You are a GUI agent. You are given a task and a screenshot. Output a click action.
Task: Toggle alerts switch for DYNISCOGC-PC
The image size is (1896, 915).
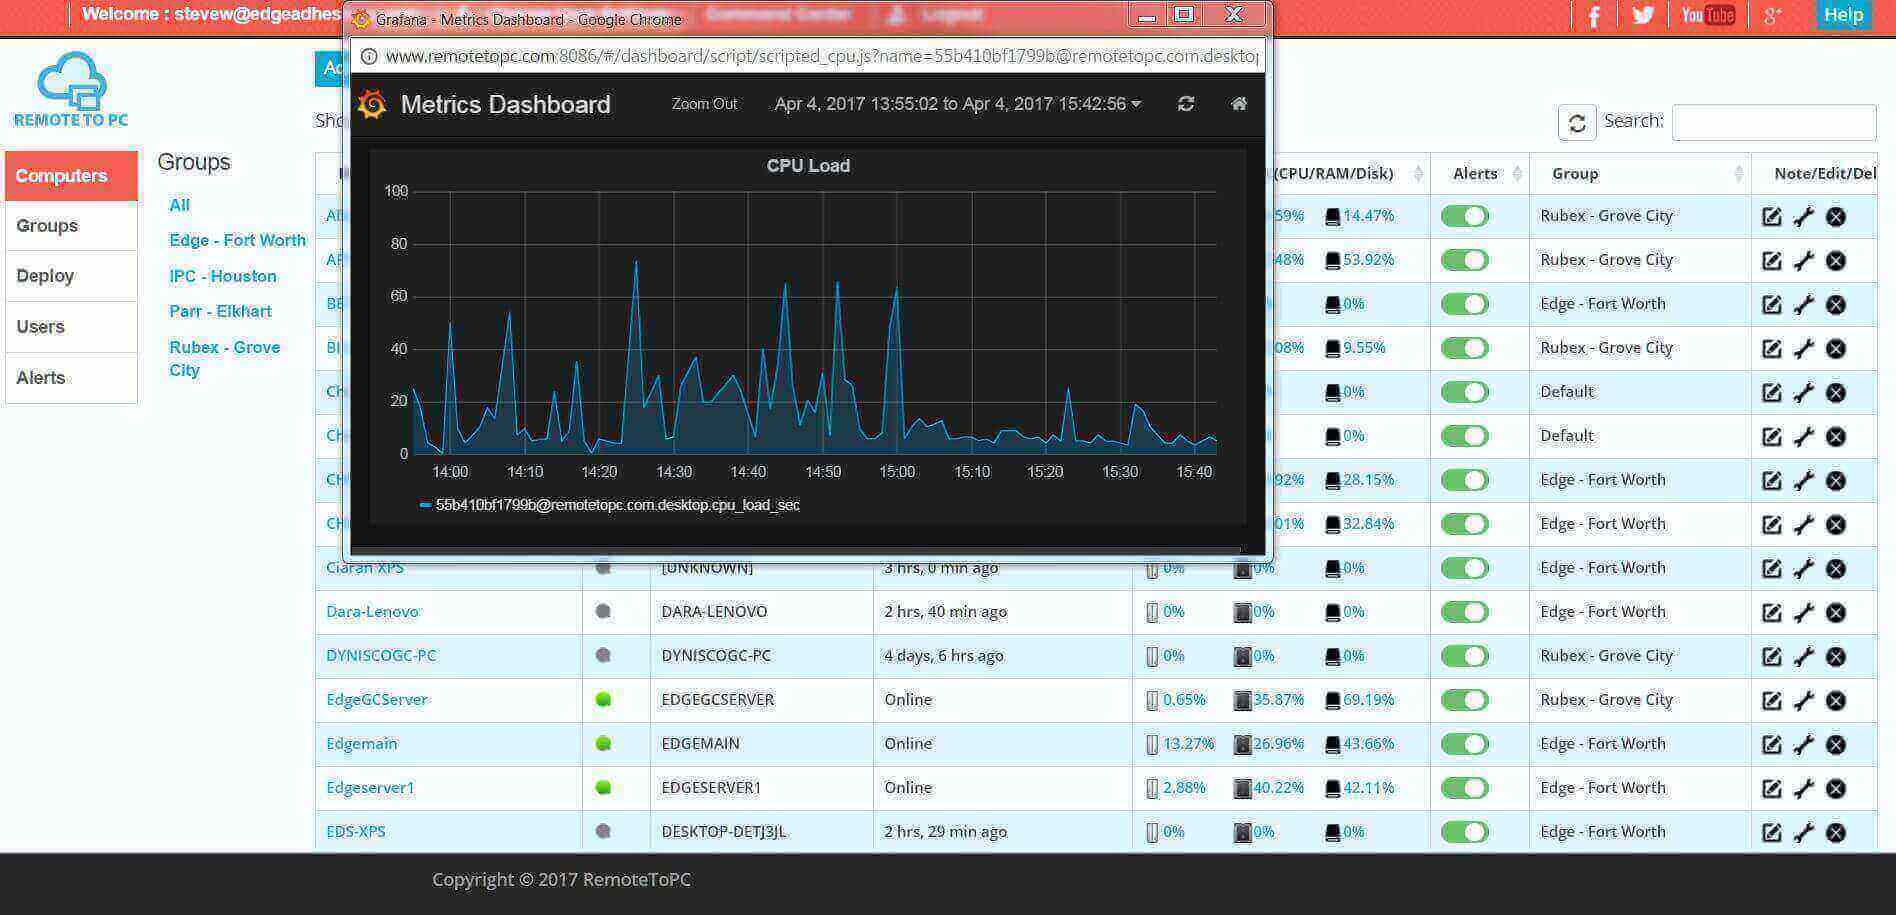[1465, 656]
